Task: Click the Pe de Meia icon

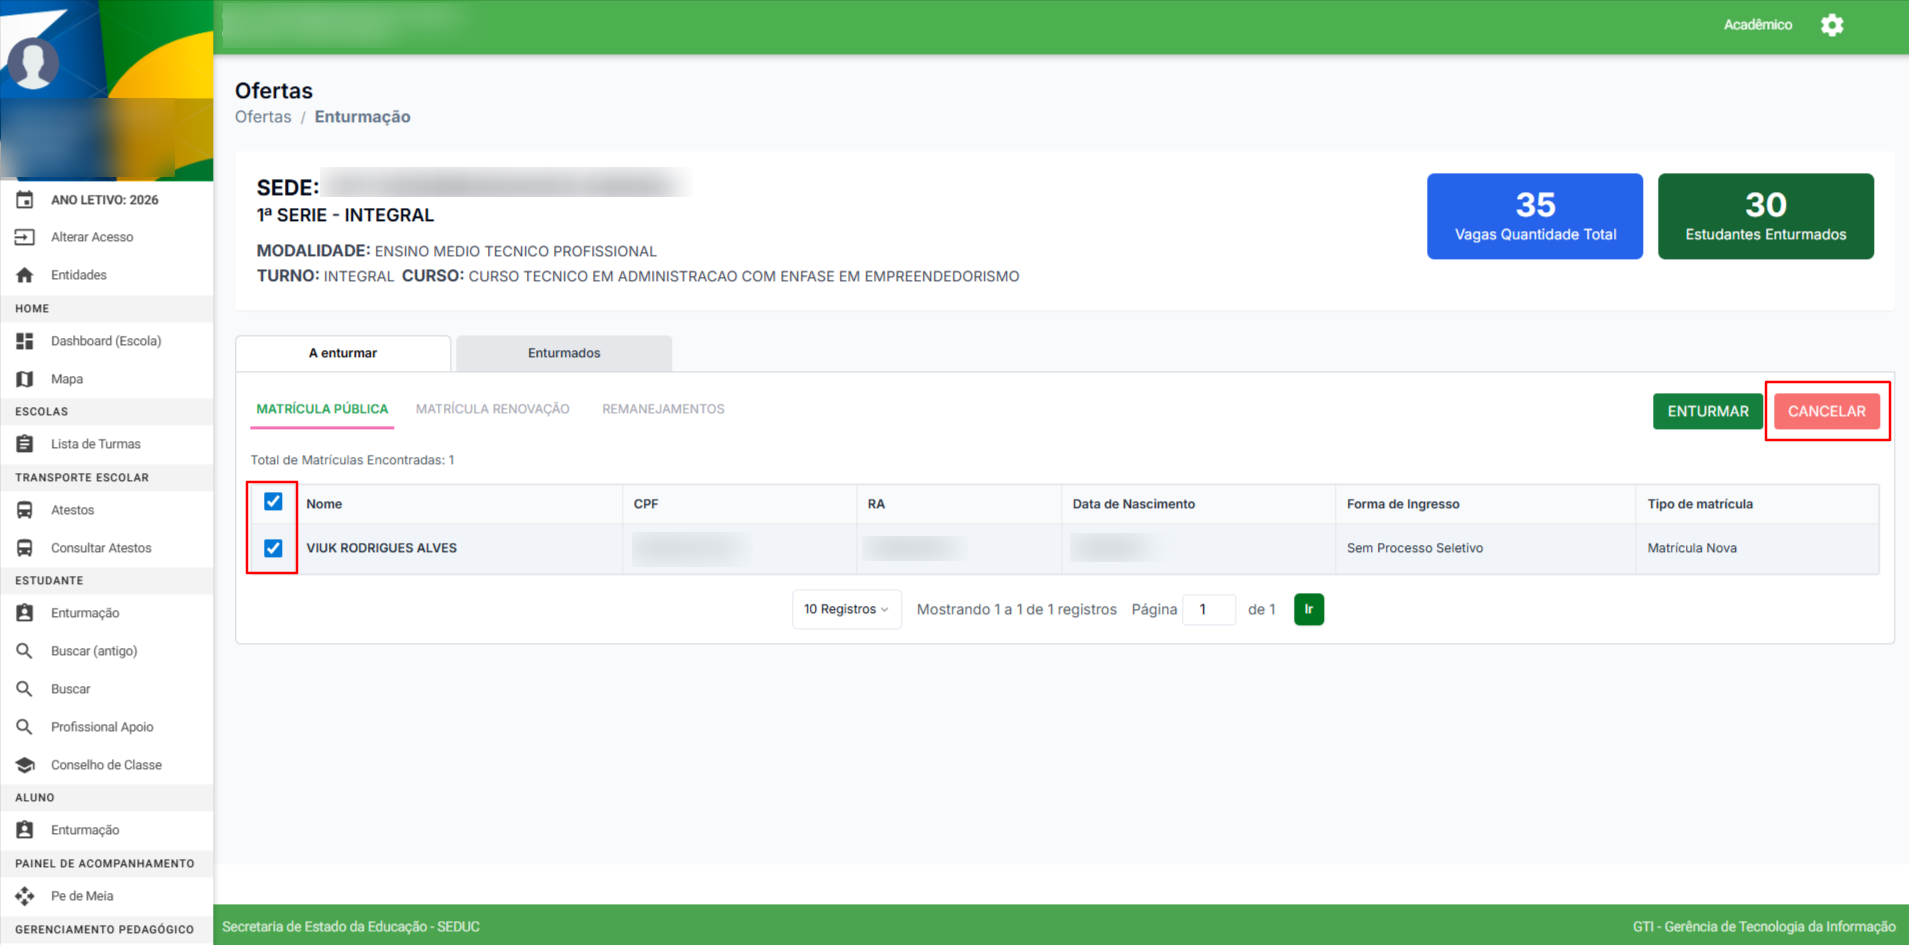Action: [25, 896]
